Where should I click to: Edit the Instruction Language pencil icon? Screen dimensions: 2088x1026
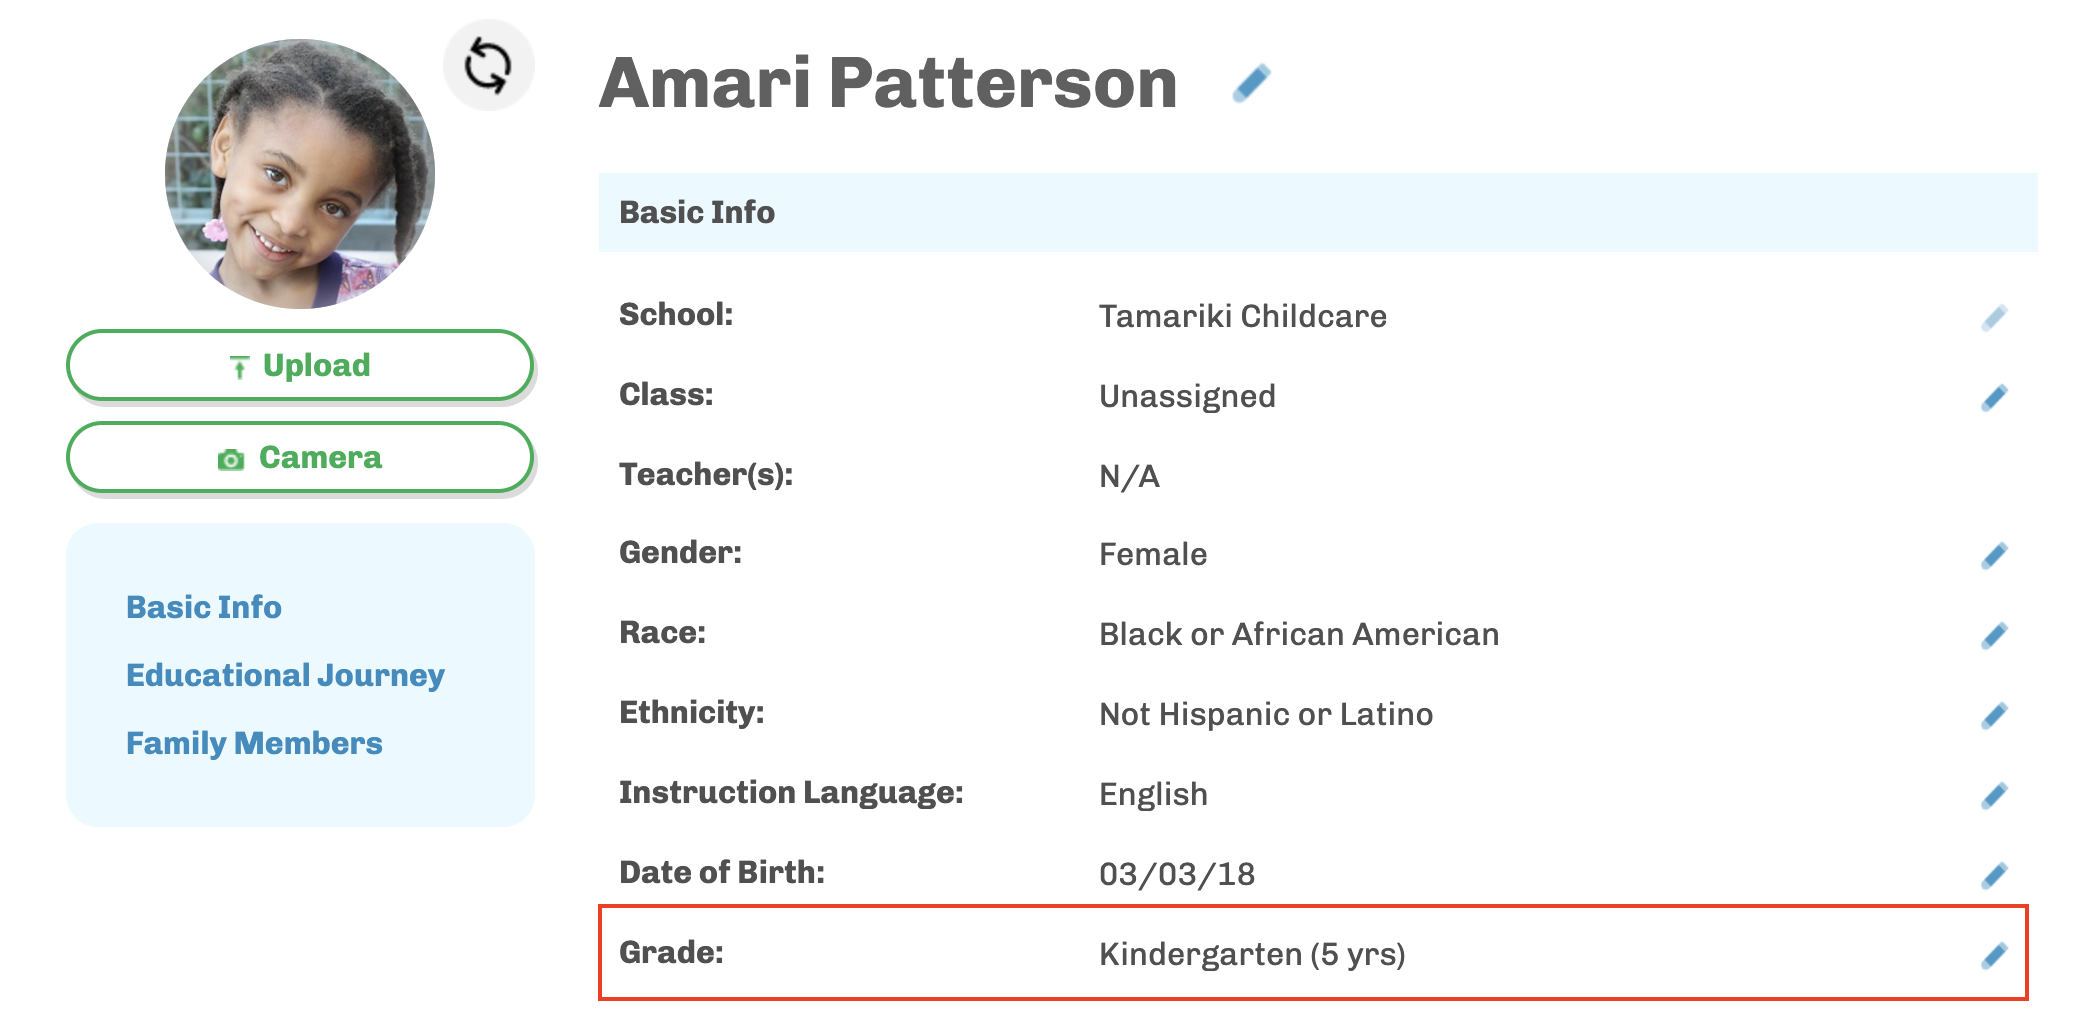click(1994, 796)
